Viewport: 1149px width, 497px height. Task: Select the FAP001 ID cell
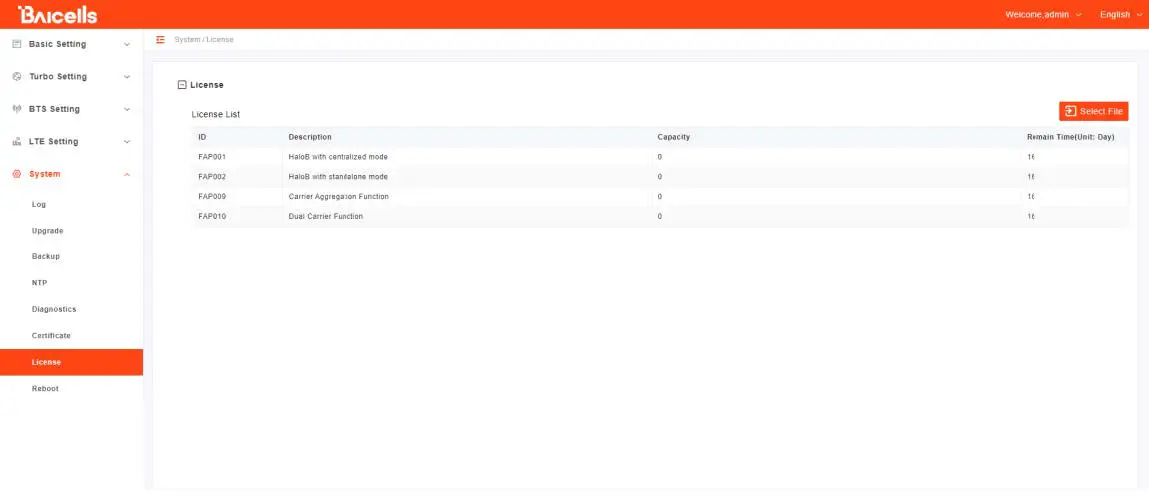(x=212, y=157)
